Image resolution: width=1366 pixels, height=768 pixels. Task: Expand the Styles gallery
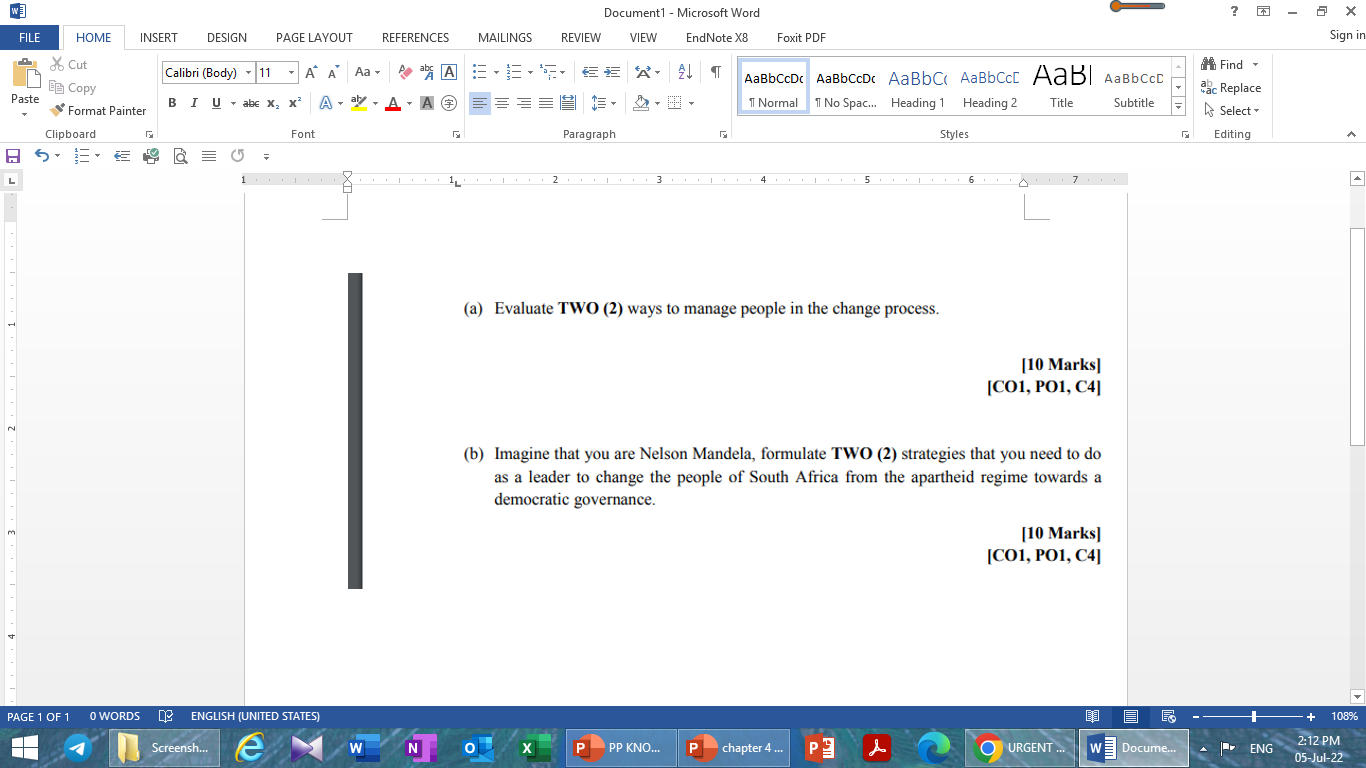pyautogui.click(x=1178, y=106)
